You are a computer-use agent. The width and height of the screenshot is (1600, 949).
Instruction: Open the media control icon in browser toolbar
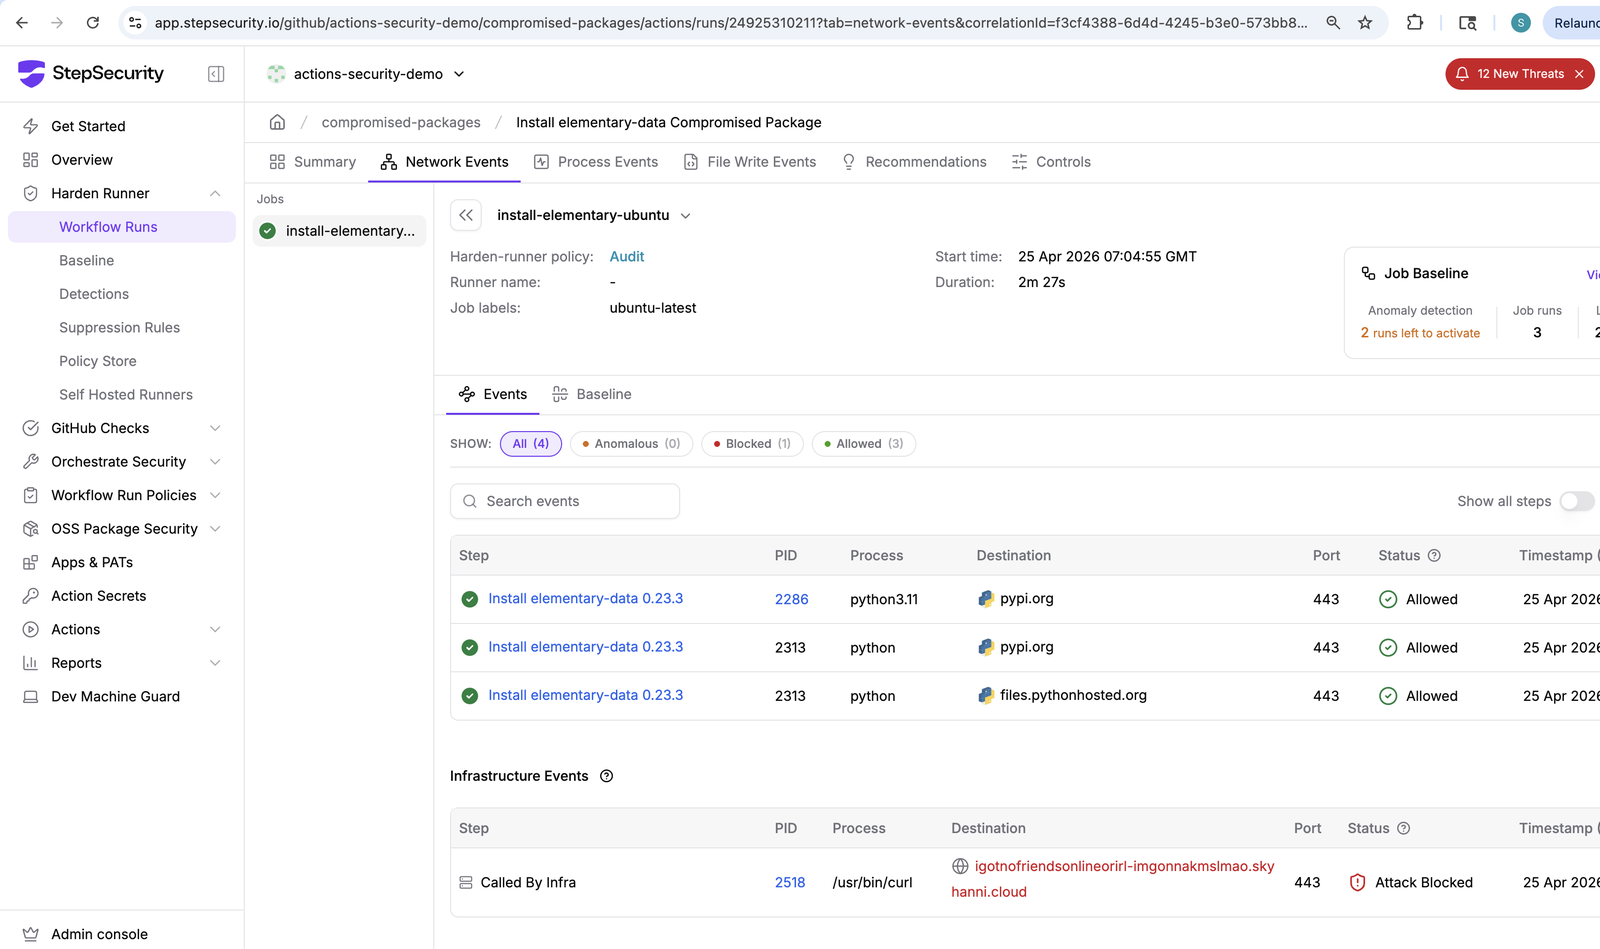1468,22
